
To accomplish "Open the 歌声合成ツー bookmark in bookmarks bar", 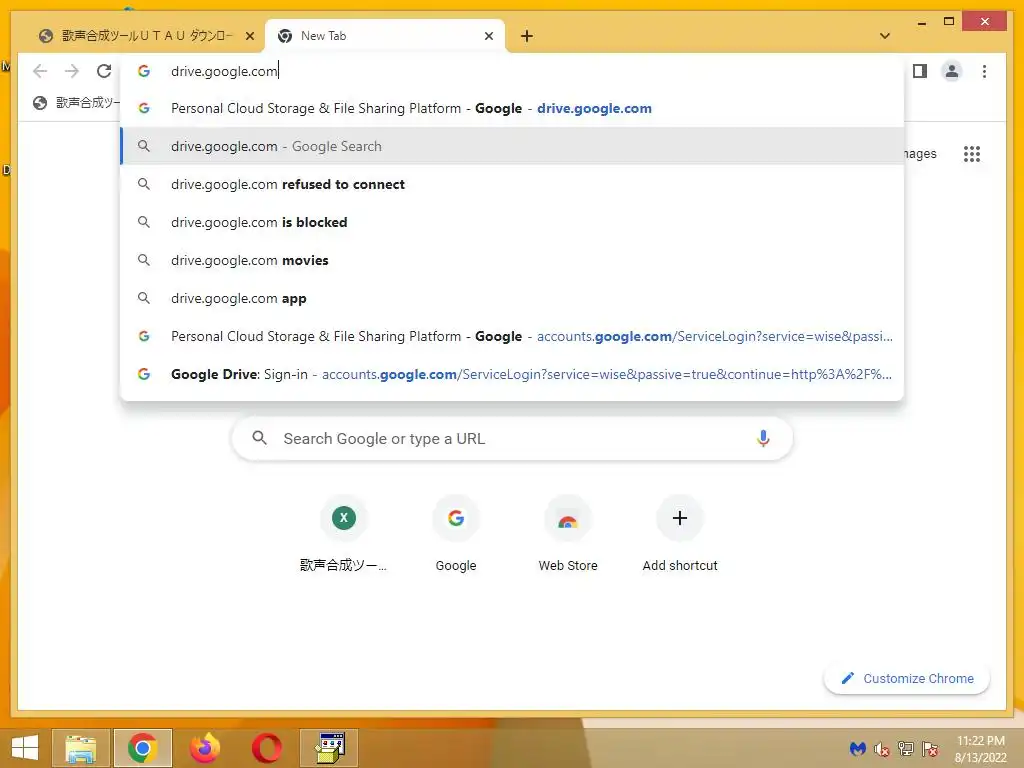I will coord(76,103).
